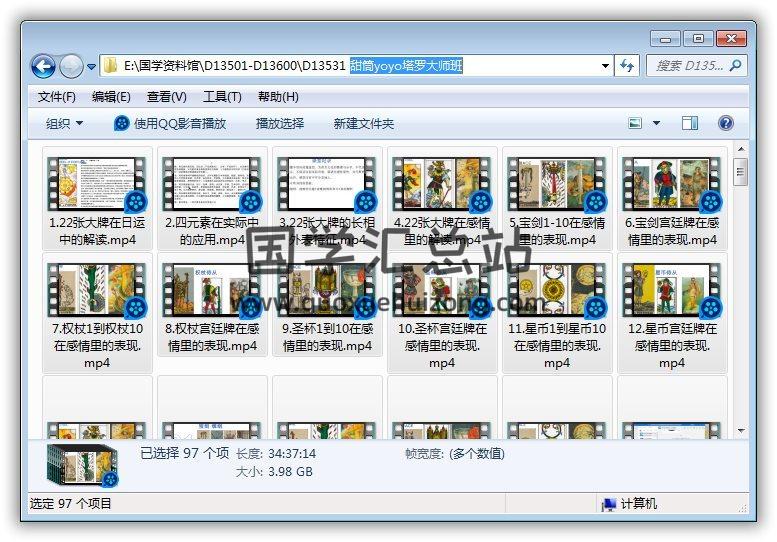Screen dimensions: 777x542
Task: Expand the 组织 dropdown
Action: (x=64, y=123)
